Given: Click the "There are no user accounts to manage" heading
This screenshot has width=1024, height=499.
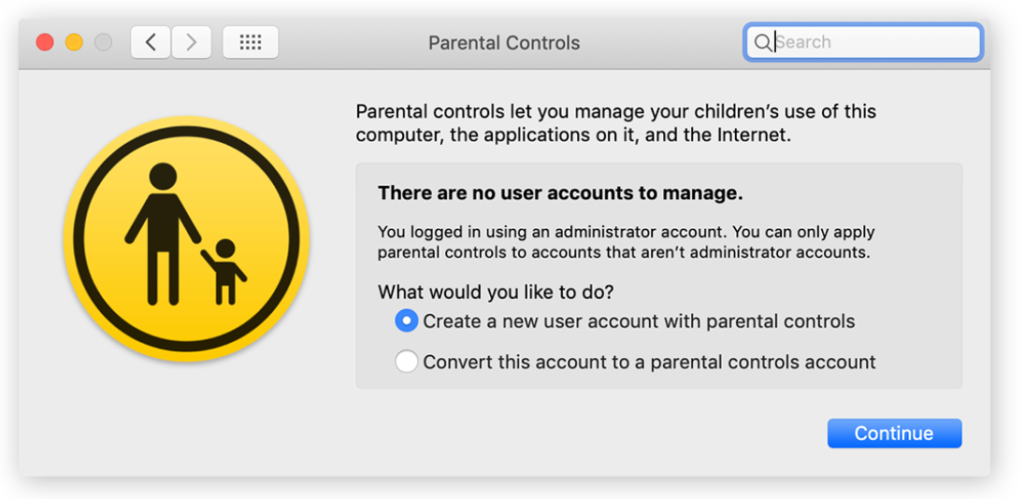Looking at the screenshot, I should pos(560,193).
